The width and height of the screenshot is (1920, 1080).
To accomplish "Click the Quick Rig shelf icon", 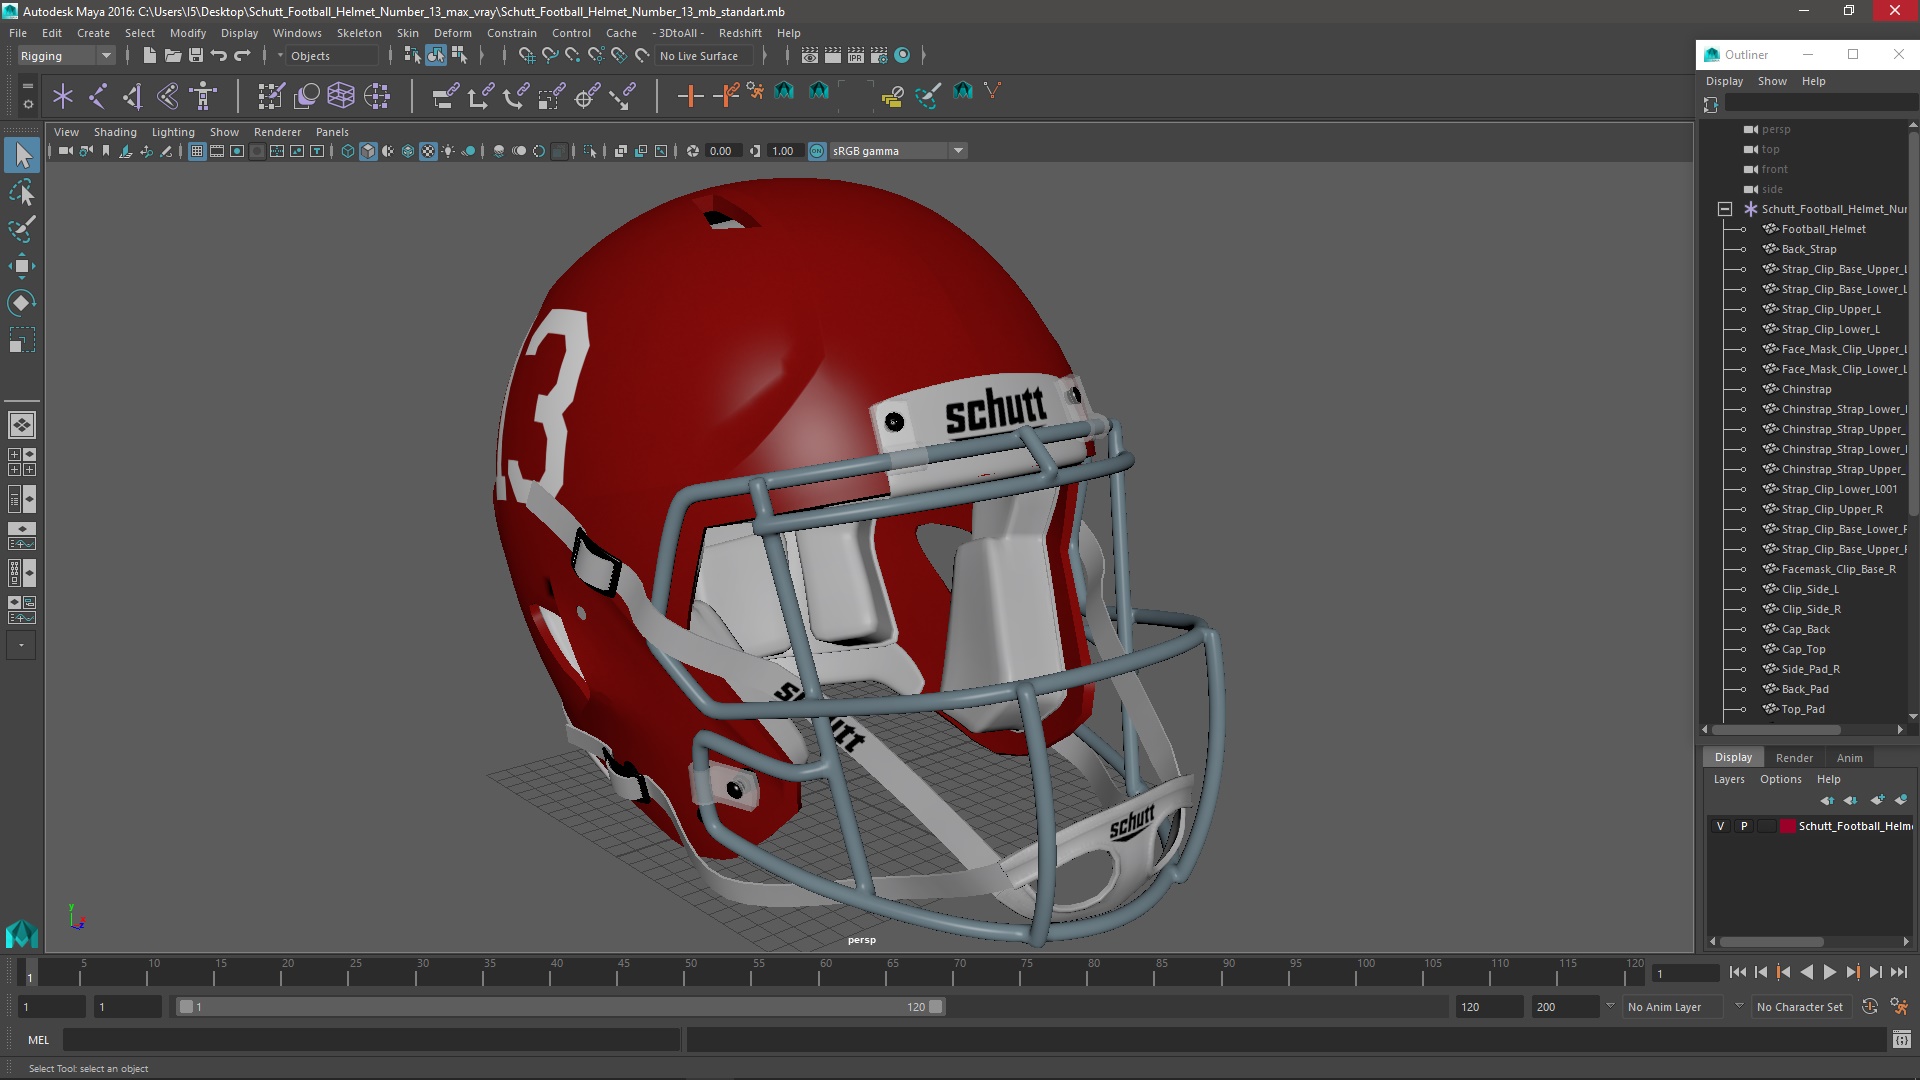I will [203, 96].
